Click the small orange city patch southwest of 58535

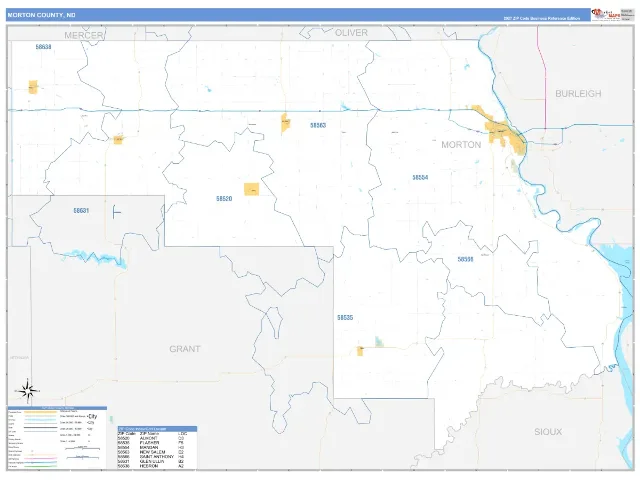pos(360,351)
